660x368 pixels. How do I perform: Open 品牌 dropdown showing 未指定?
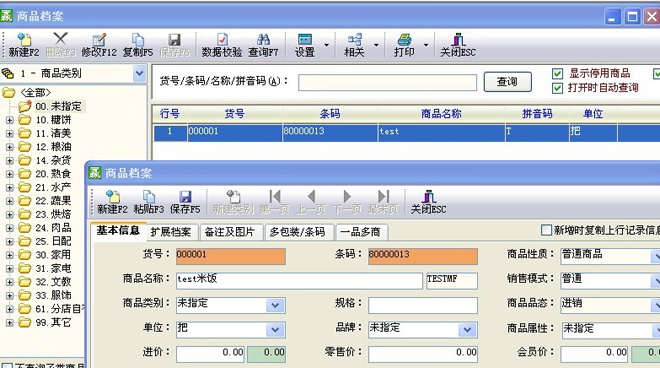467,330
